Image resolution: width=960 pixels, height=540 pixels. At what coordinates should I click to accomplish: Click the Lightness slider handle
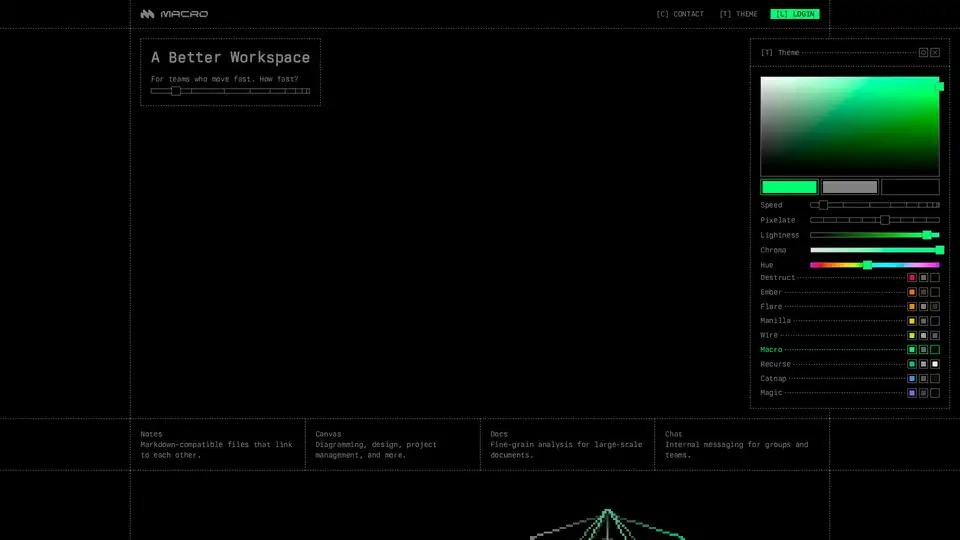[927, 235]
